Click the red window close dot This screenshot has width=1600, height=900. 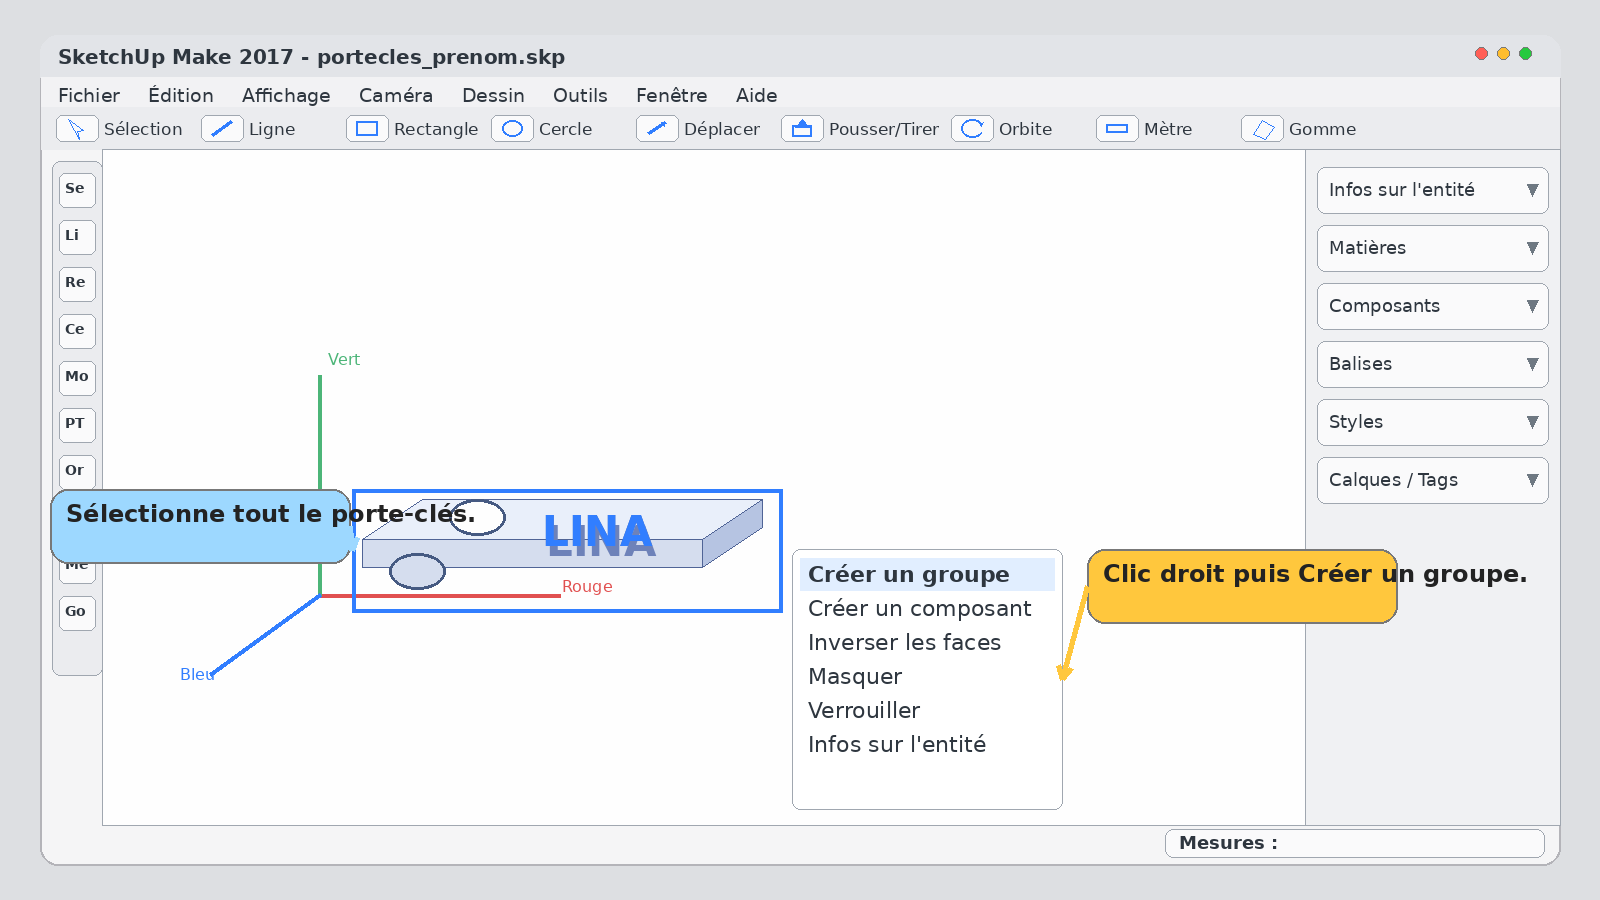[1481, 54]
